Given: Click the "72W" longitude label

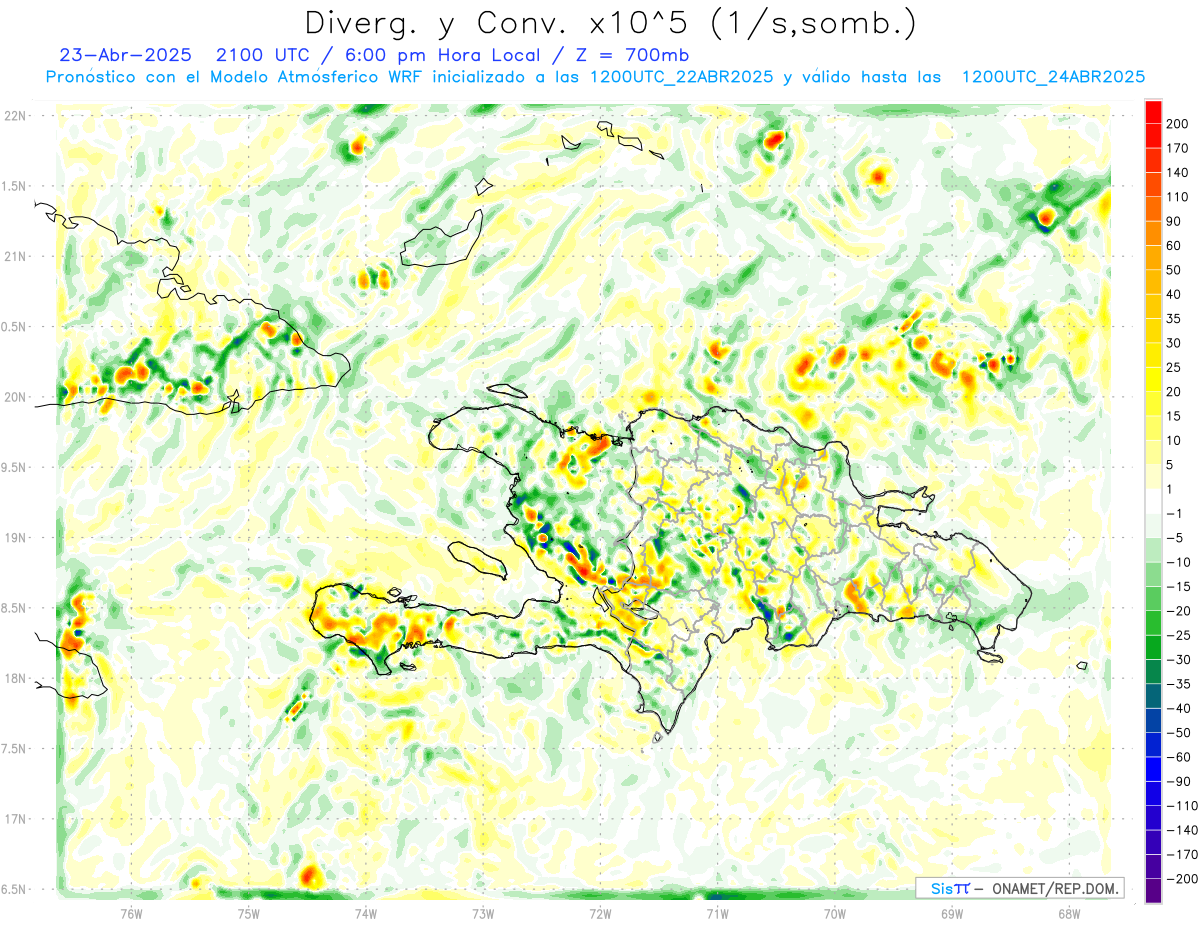Looking at the screenshot, I should pos(600,912).
